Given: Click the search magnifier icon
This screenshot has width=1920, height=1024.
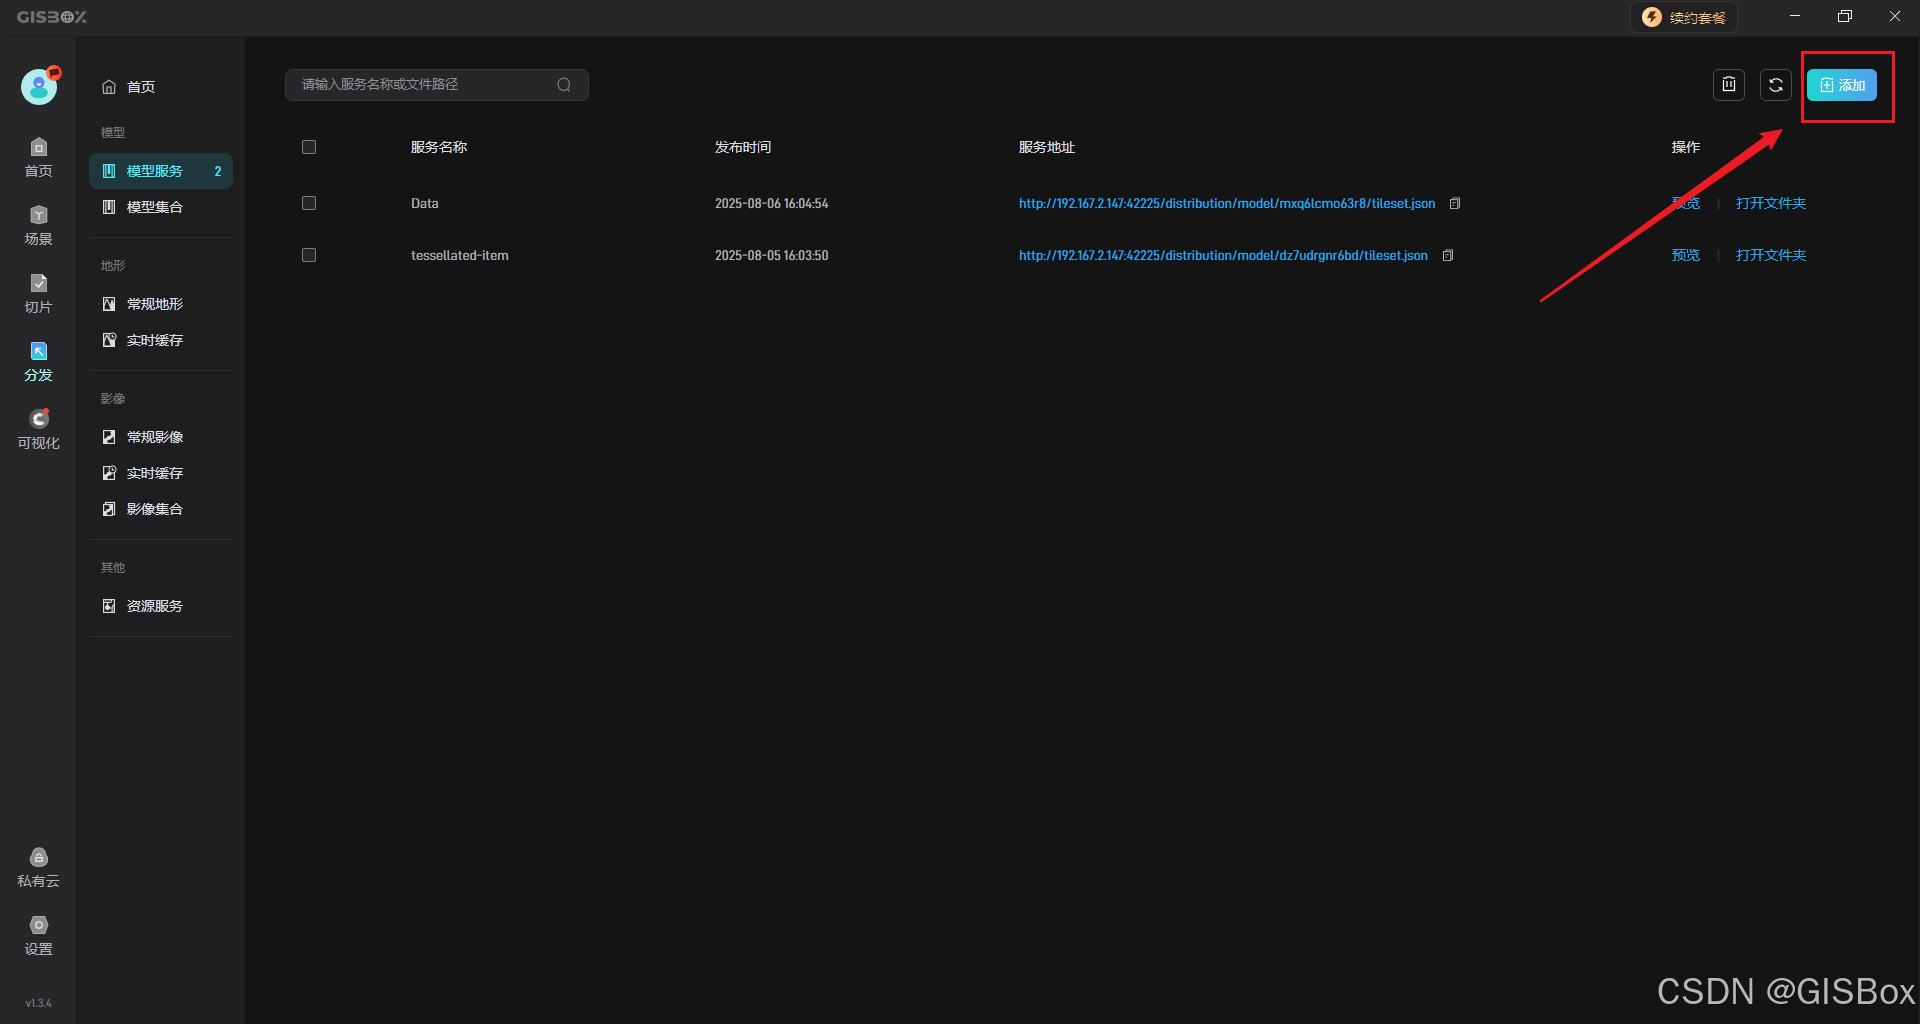Looking at the screenshot, I should click(564, 85).
